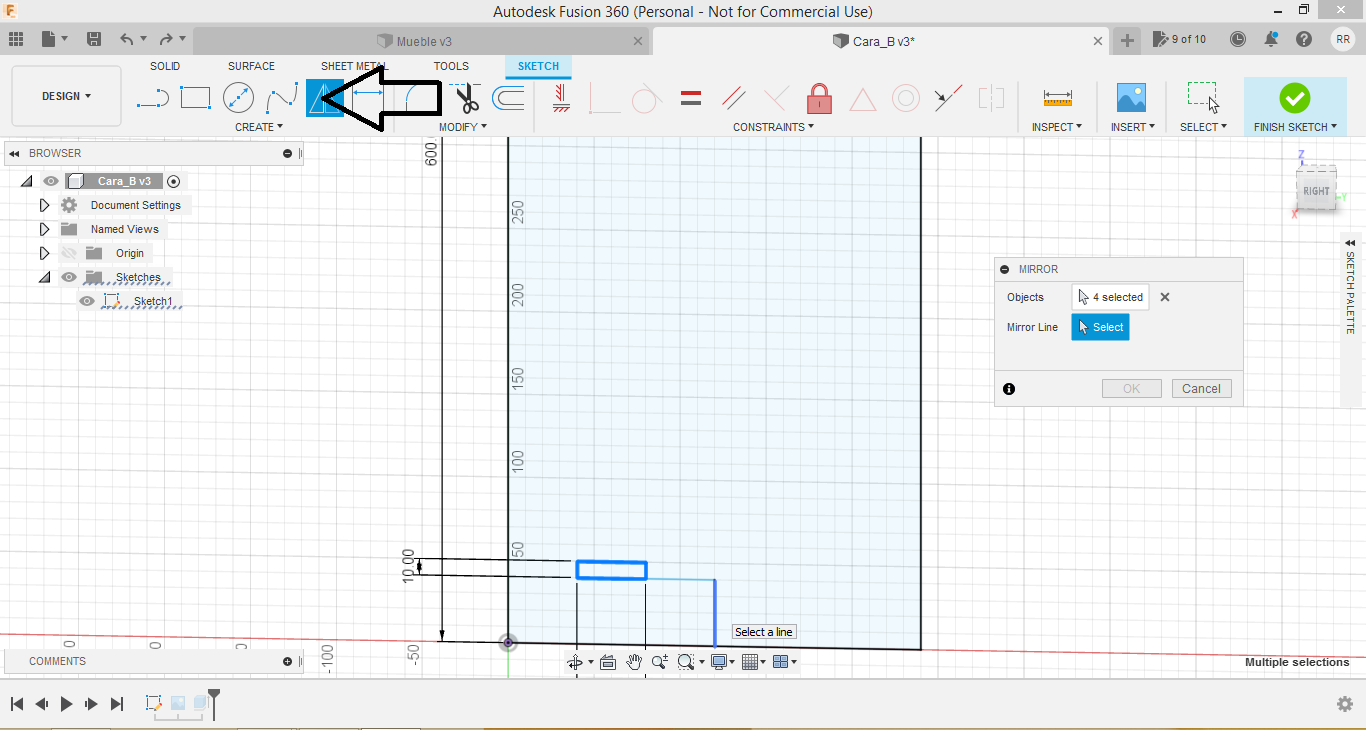Activate the Mirror tool icon
The image size is (1366, 730).
point(323,98)
